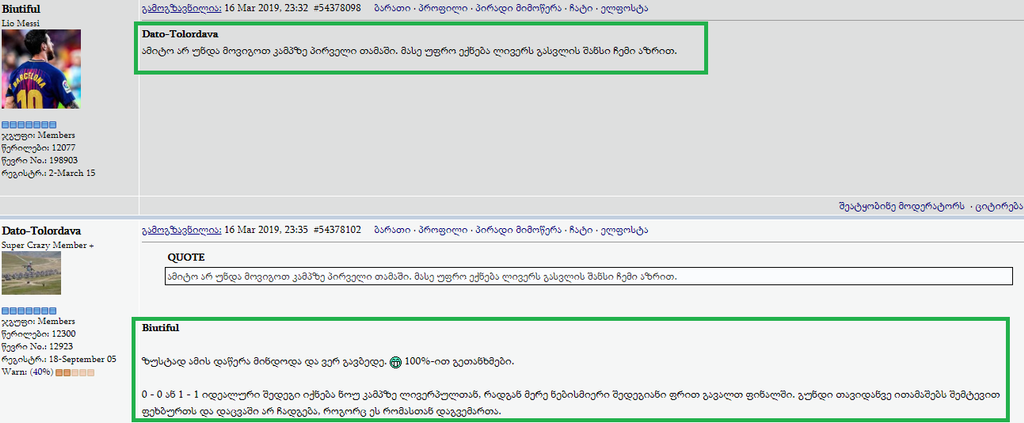Click შეატყობინე მოდერატორს report link
The image size is (1024, 423).
tap(901, 206)
